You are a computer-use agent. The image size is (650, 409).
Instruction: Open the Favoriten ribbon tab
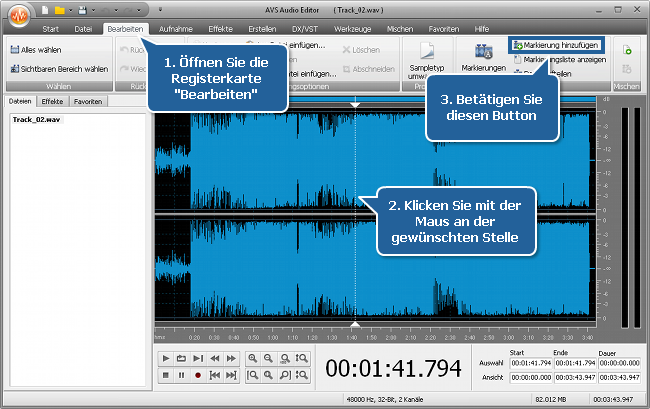click(444, 29)
